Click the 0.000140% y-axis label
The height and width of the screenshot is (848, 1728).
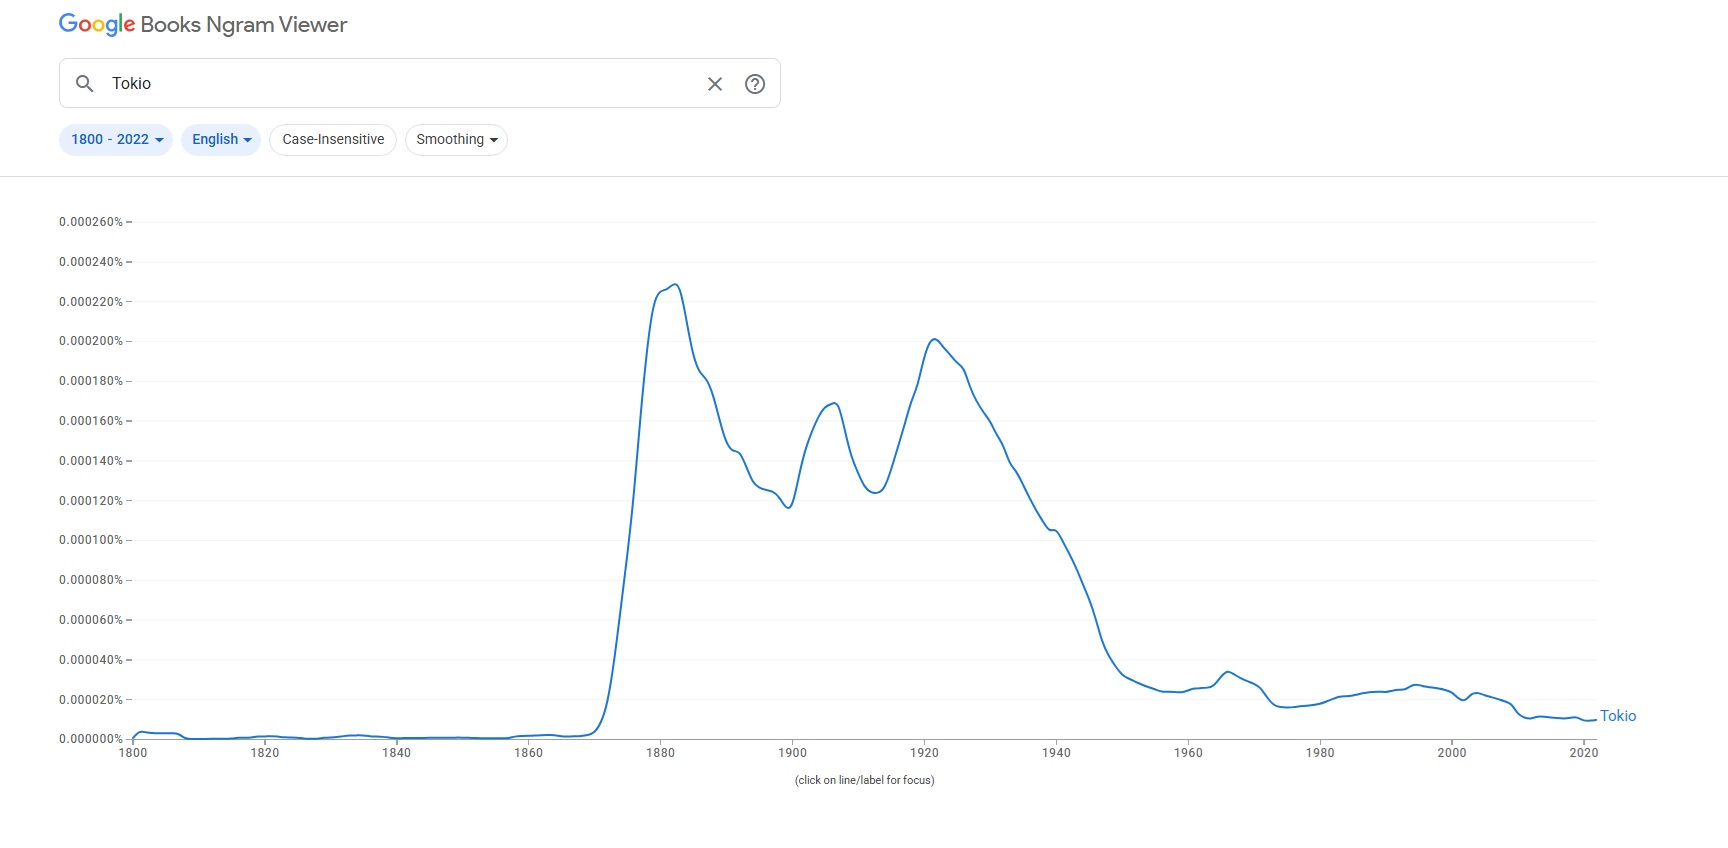[91, 461]
